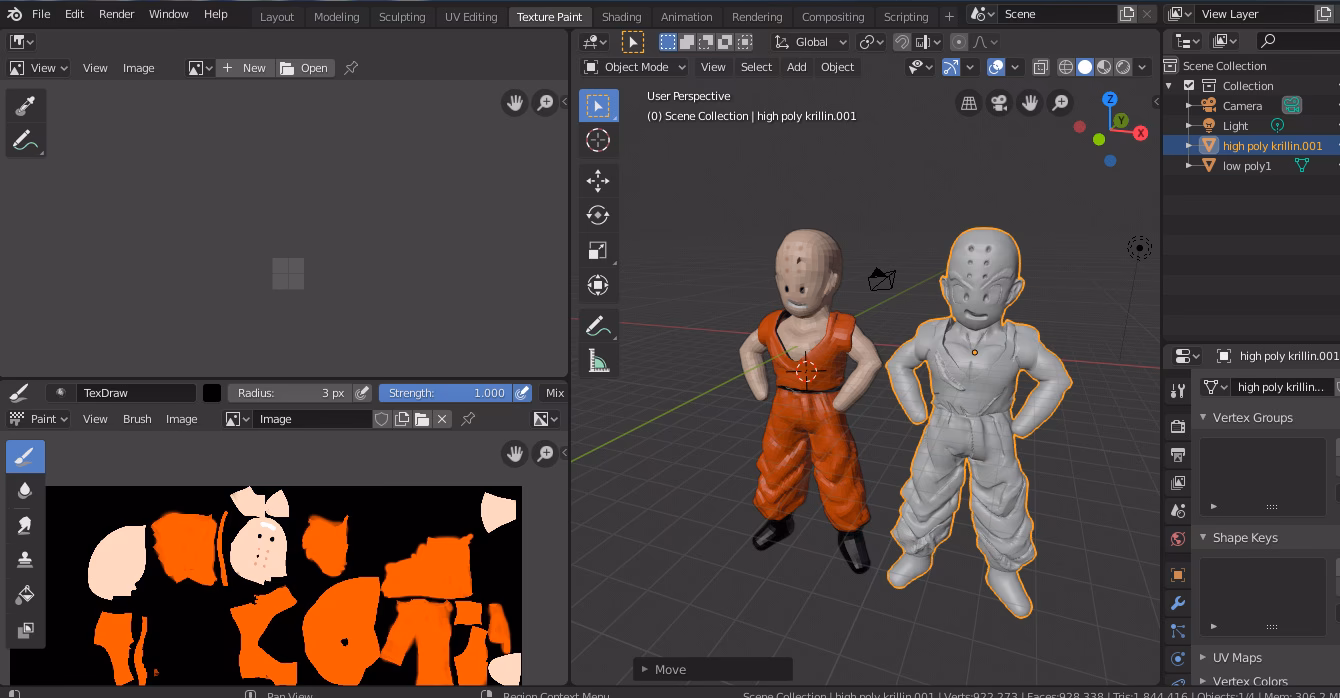Toggle strength pressure sensitivity button
This screenshot has height=698, width=1340.
coord(522,393)
